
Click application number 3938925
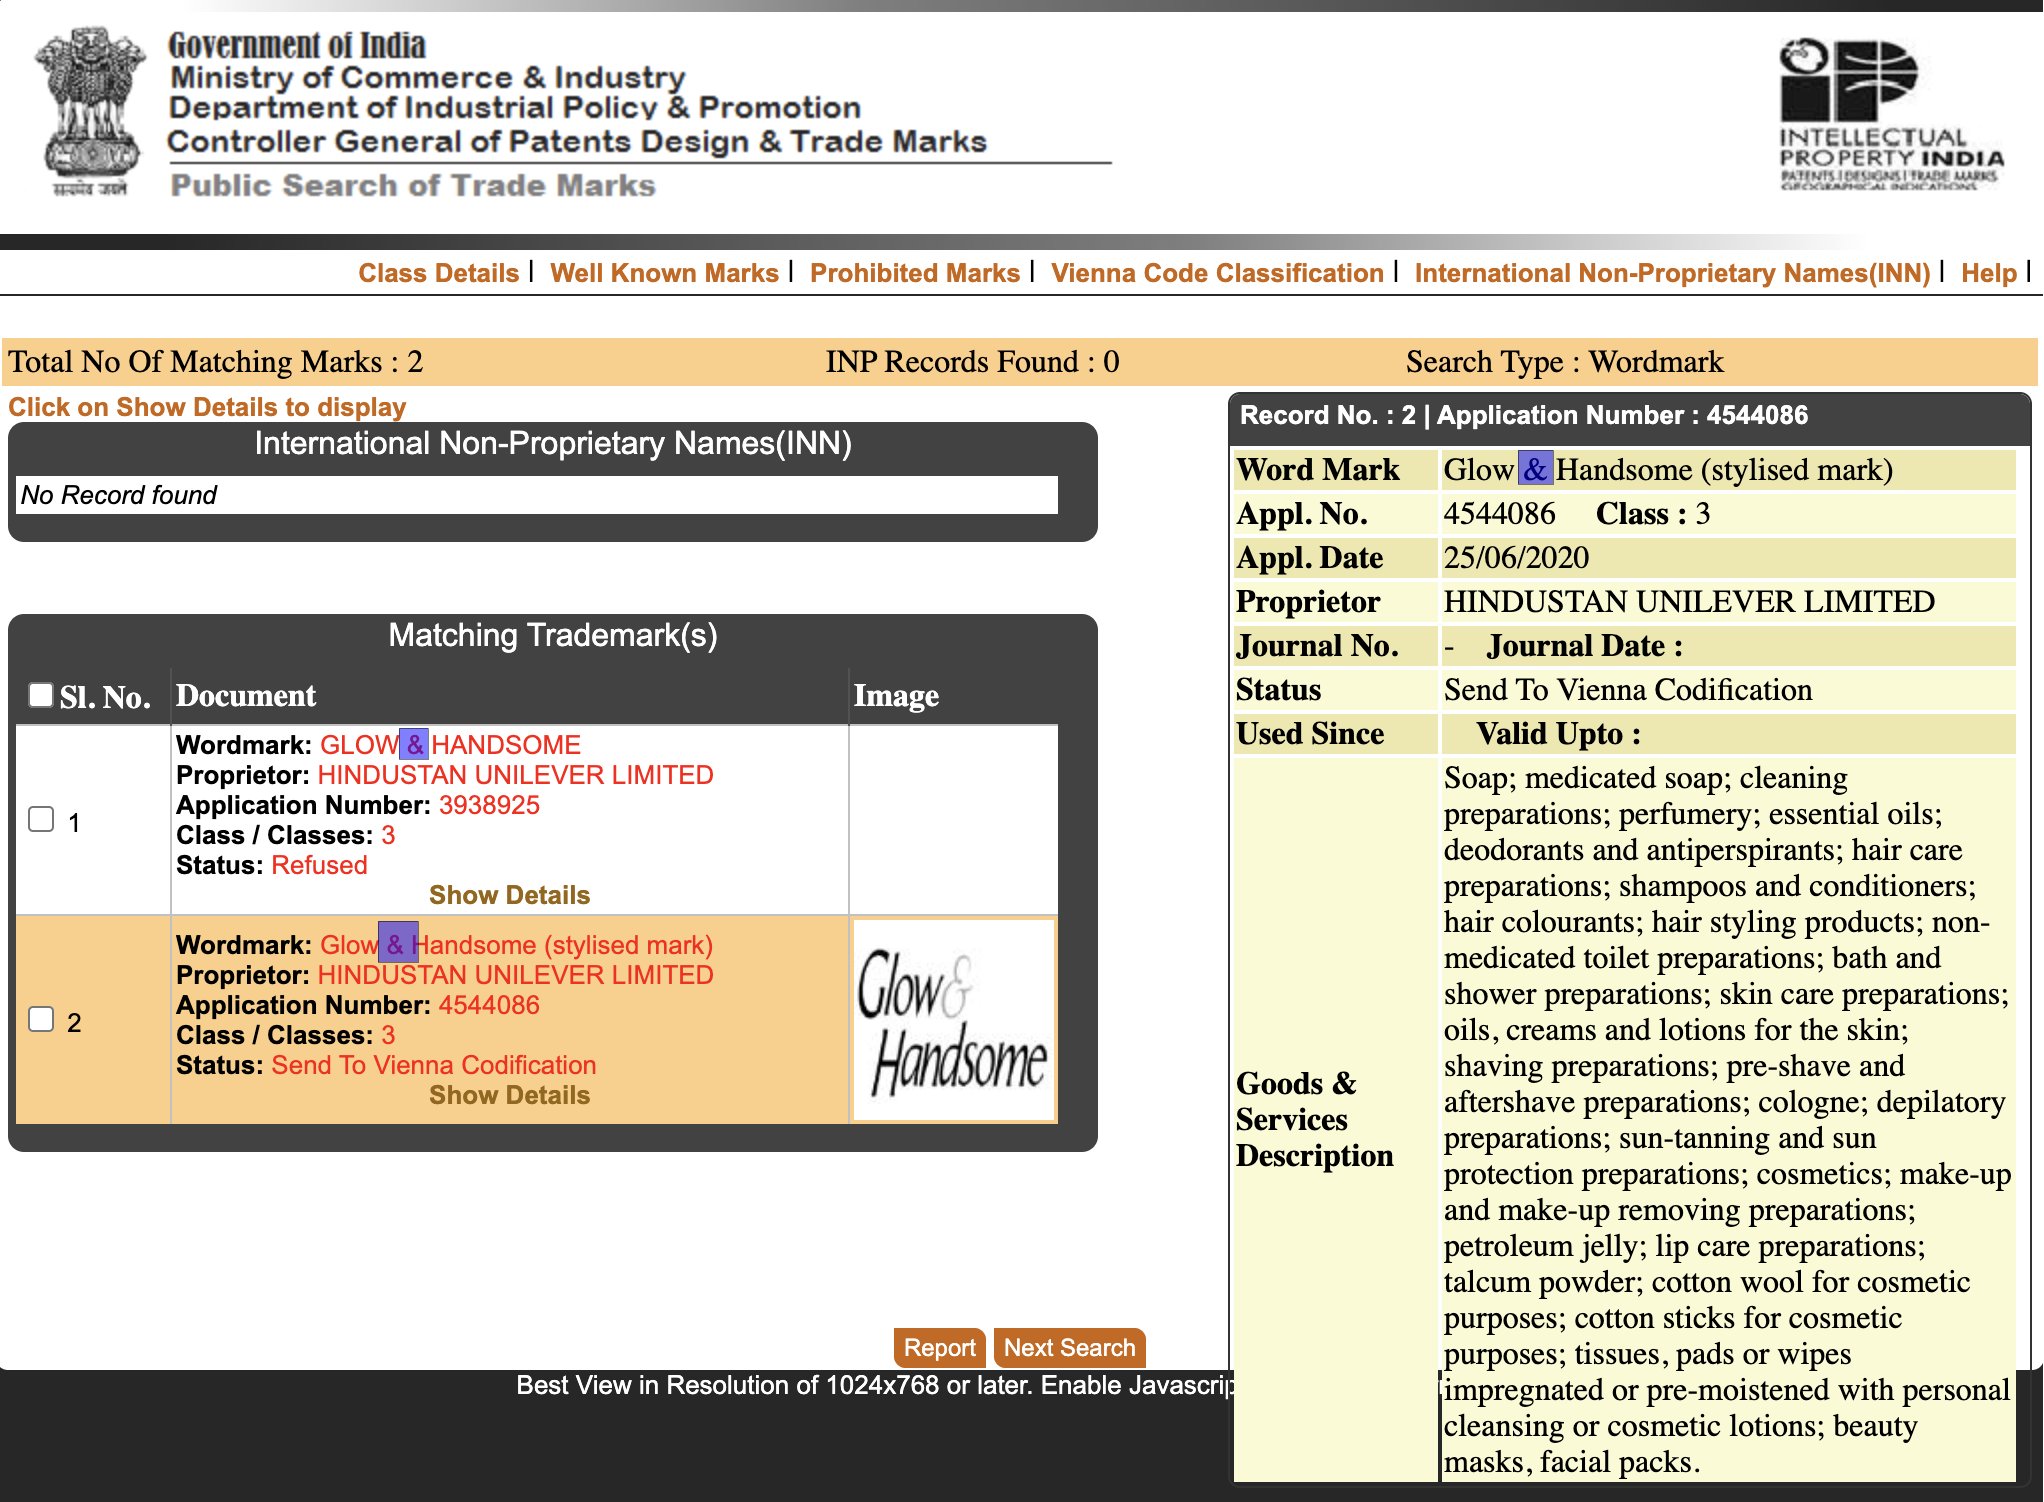489,805
